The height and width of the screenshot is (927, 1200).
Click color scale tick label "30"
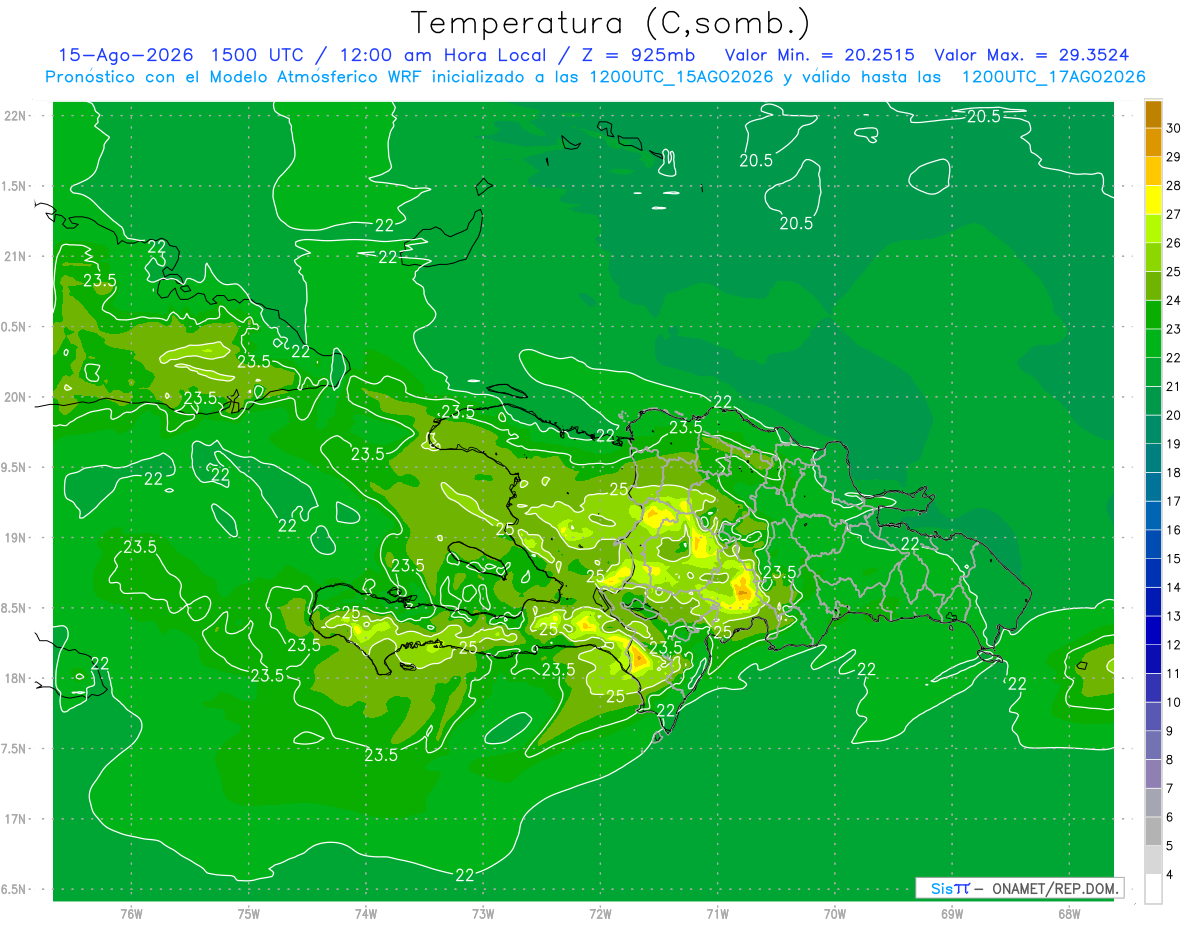pos(1174,128)
